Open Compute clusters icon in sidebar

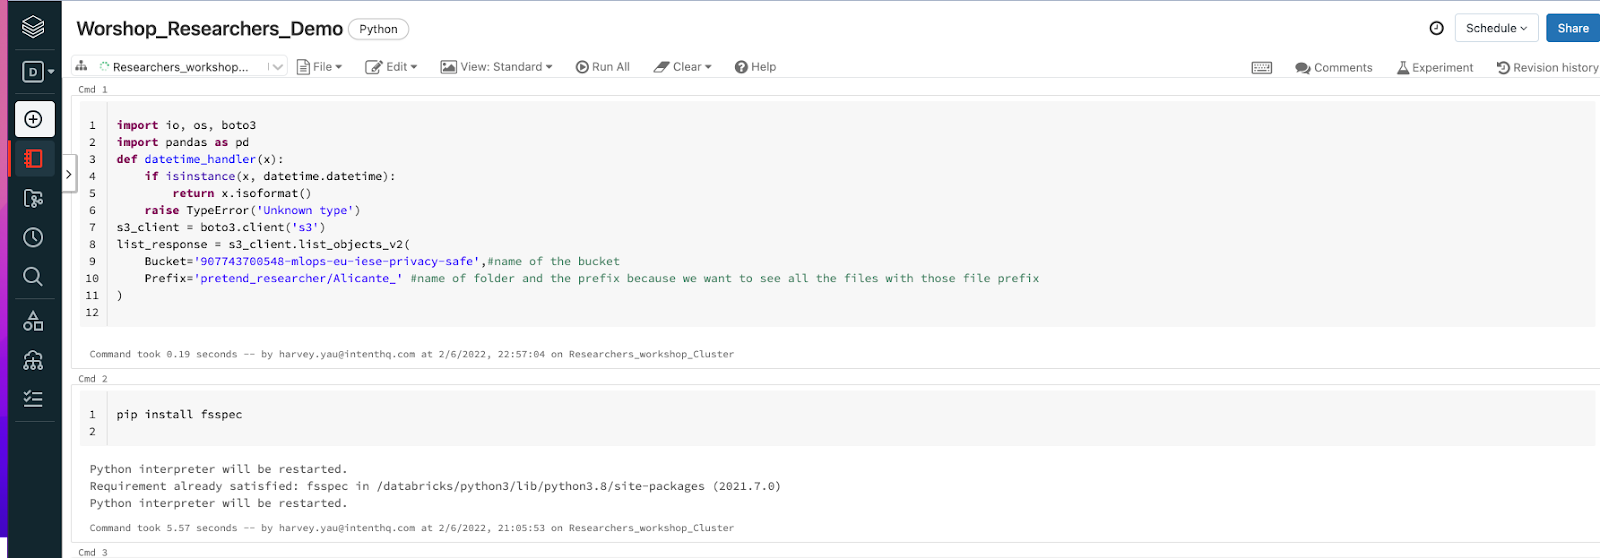click(33, 360)
